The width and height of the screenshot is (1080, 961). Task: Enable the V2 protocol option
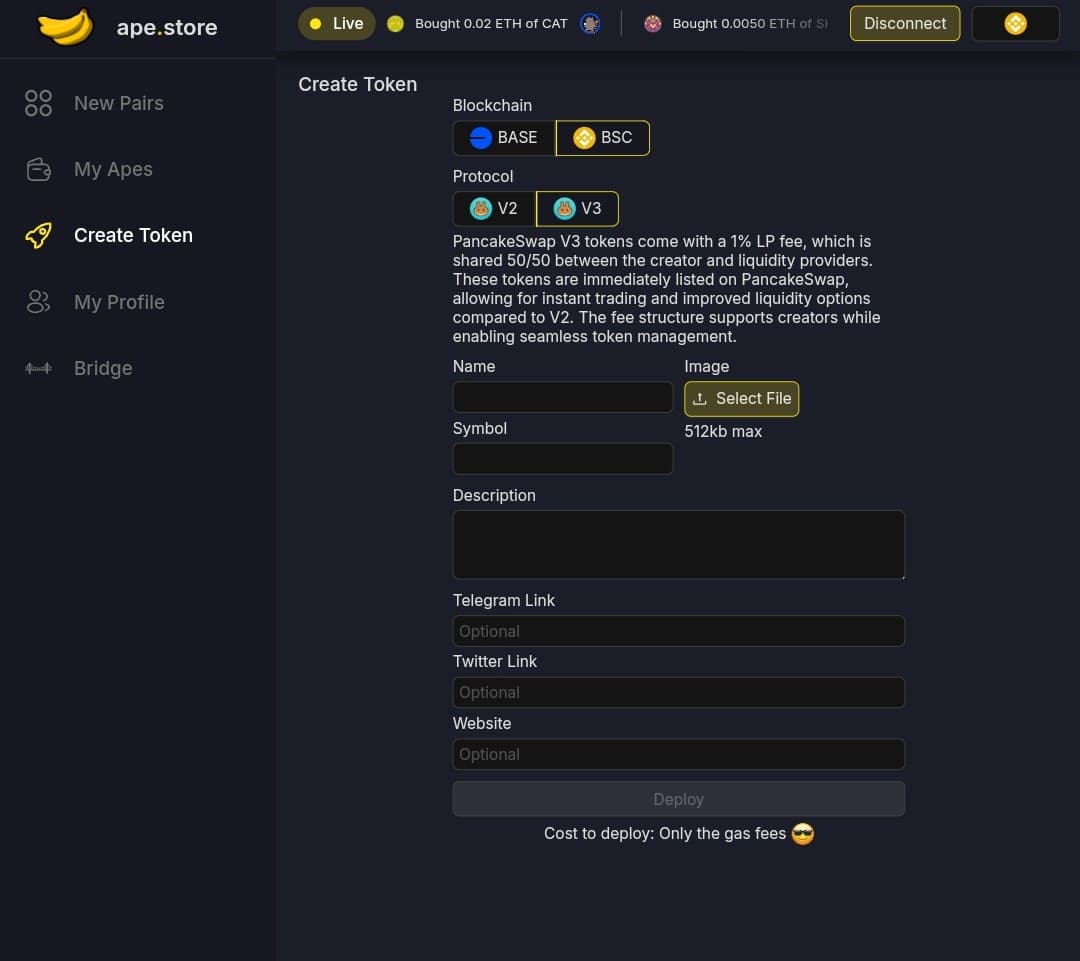pos(493,208)
